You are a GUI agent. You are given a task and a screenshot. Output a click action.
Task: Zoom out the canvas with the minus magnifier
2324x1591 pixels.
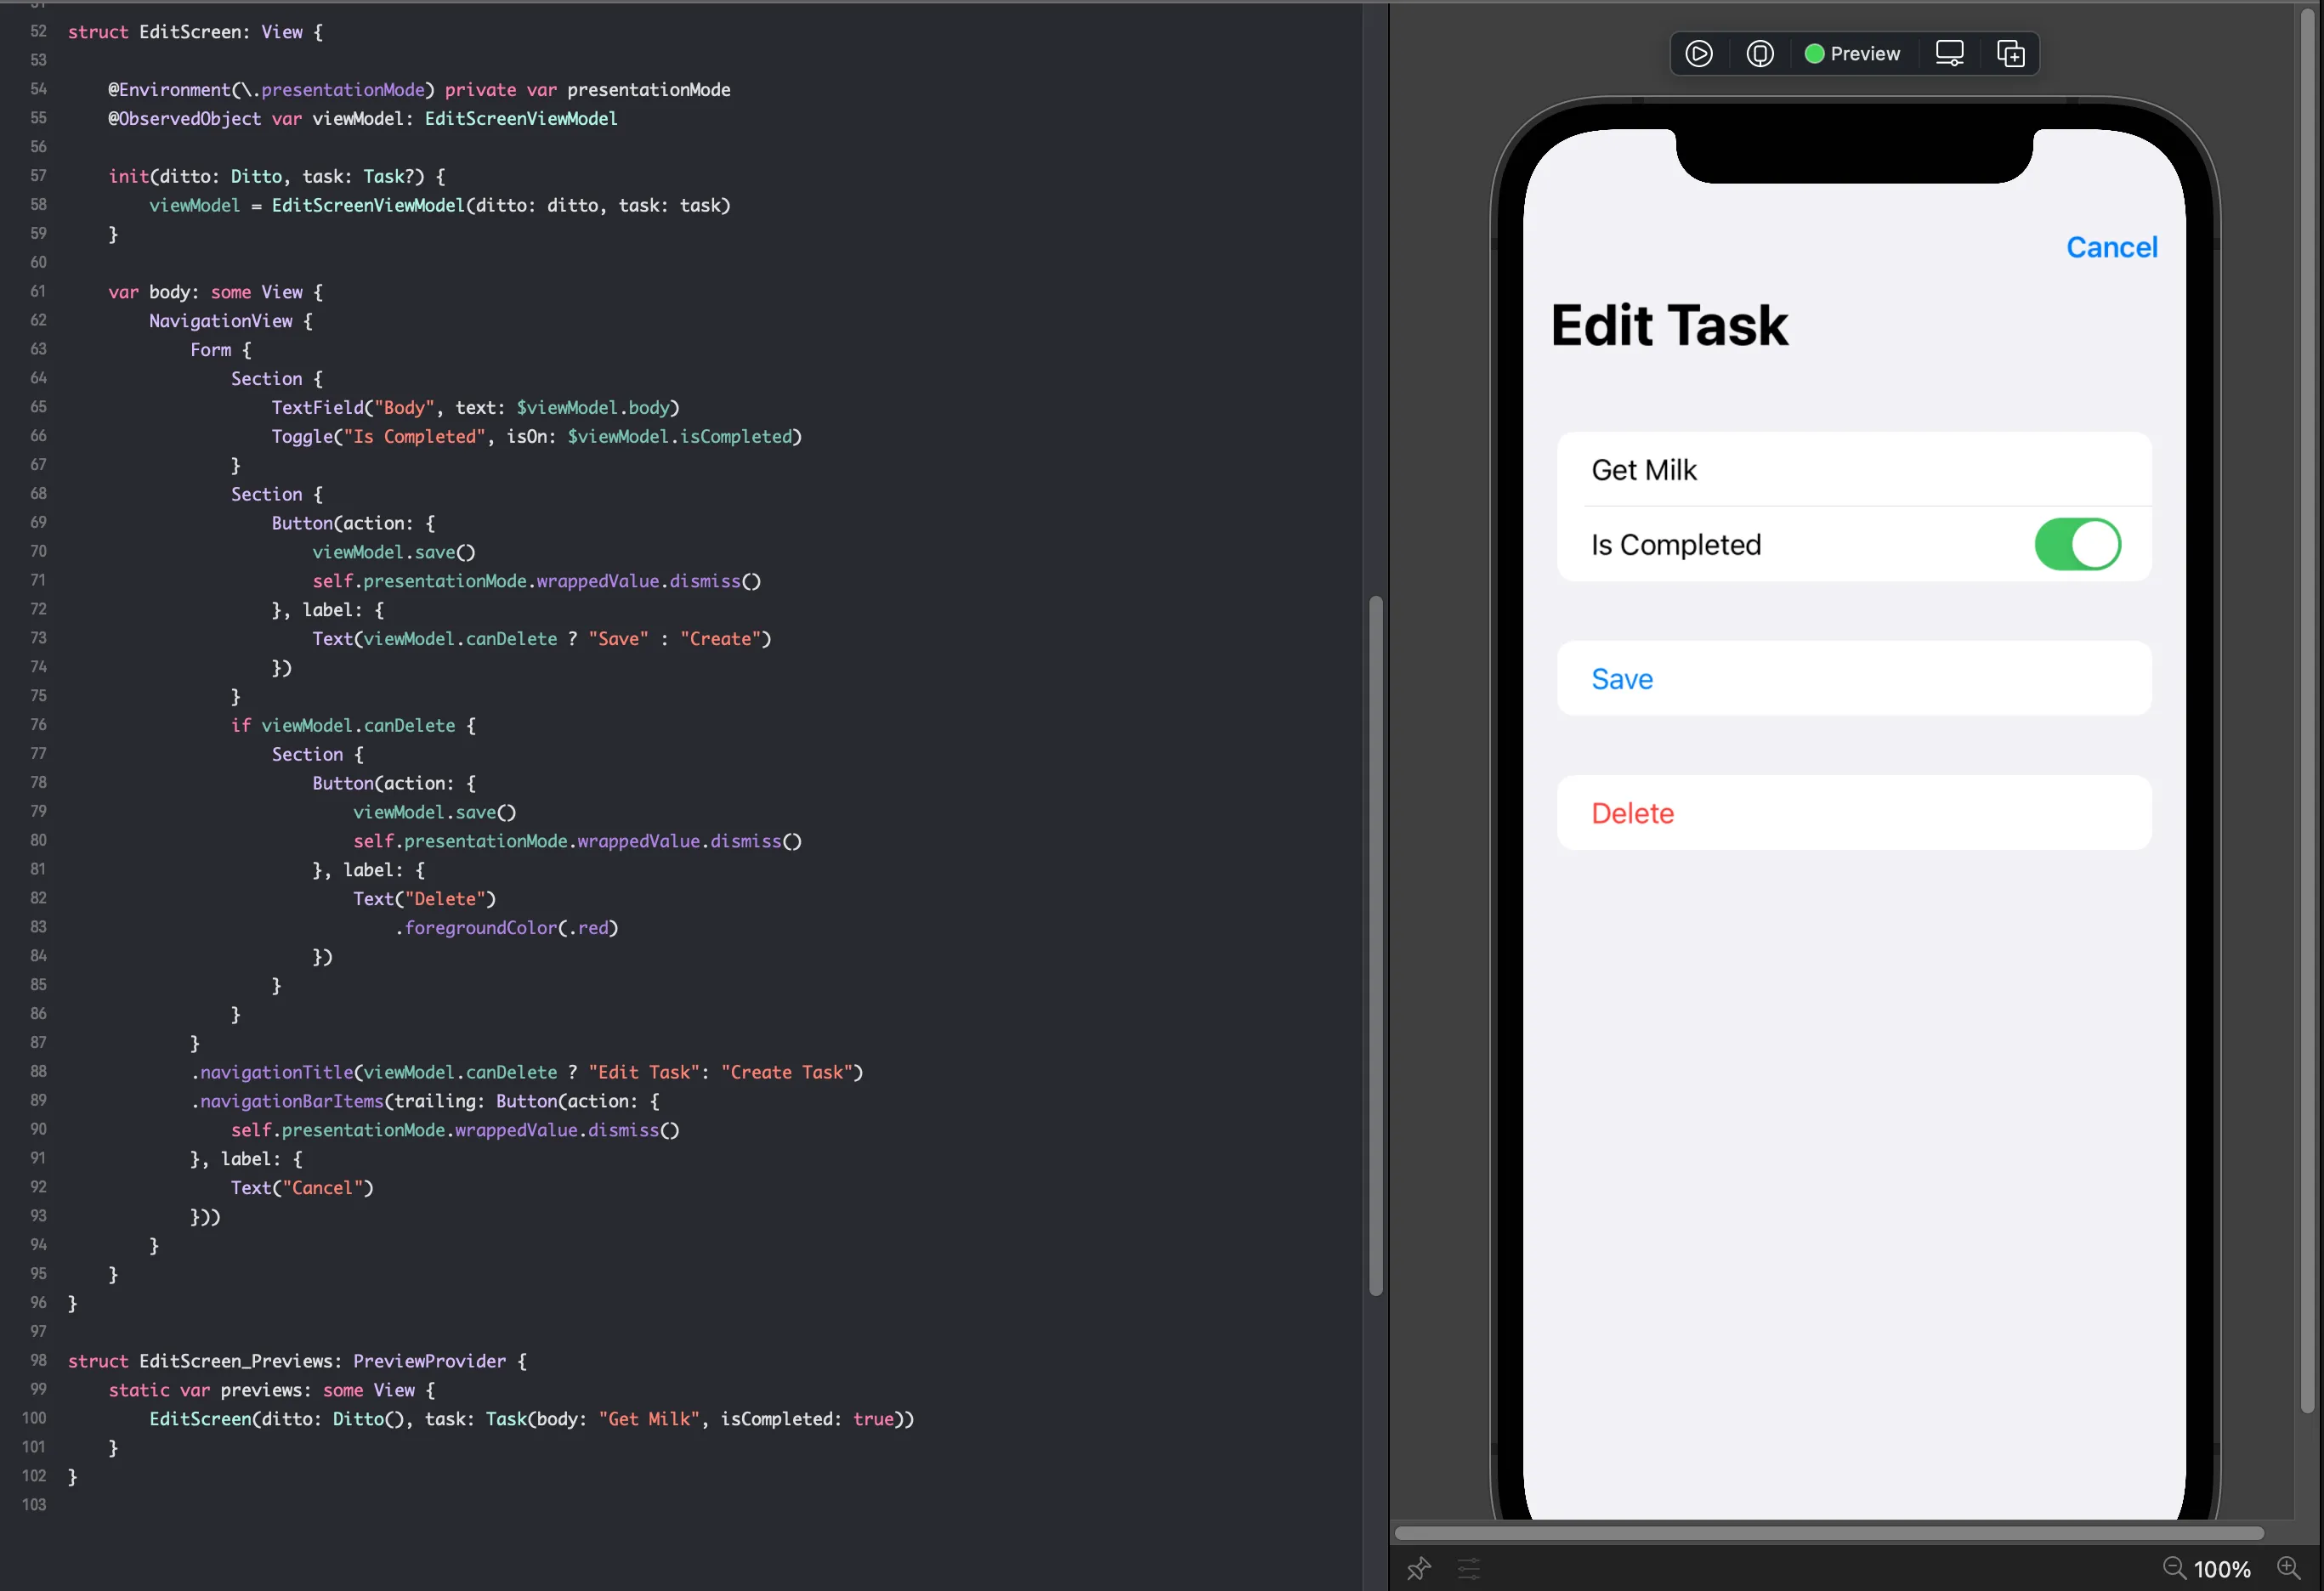(x=2174, y=1568)
